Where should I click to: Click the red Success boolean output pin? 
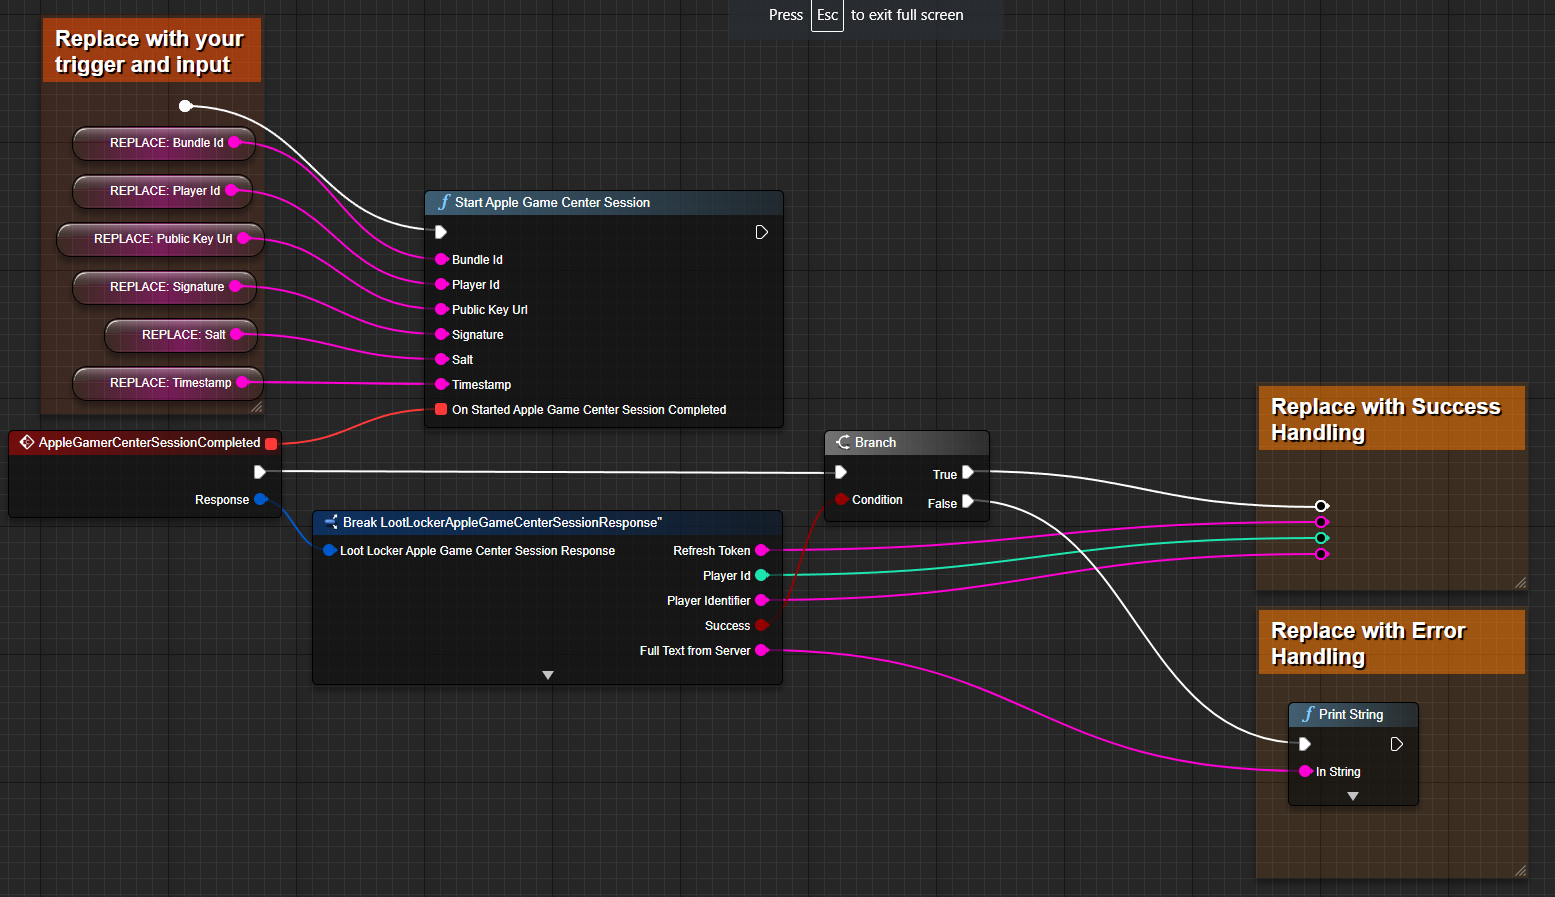[x=761, y=625]
